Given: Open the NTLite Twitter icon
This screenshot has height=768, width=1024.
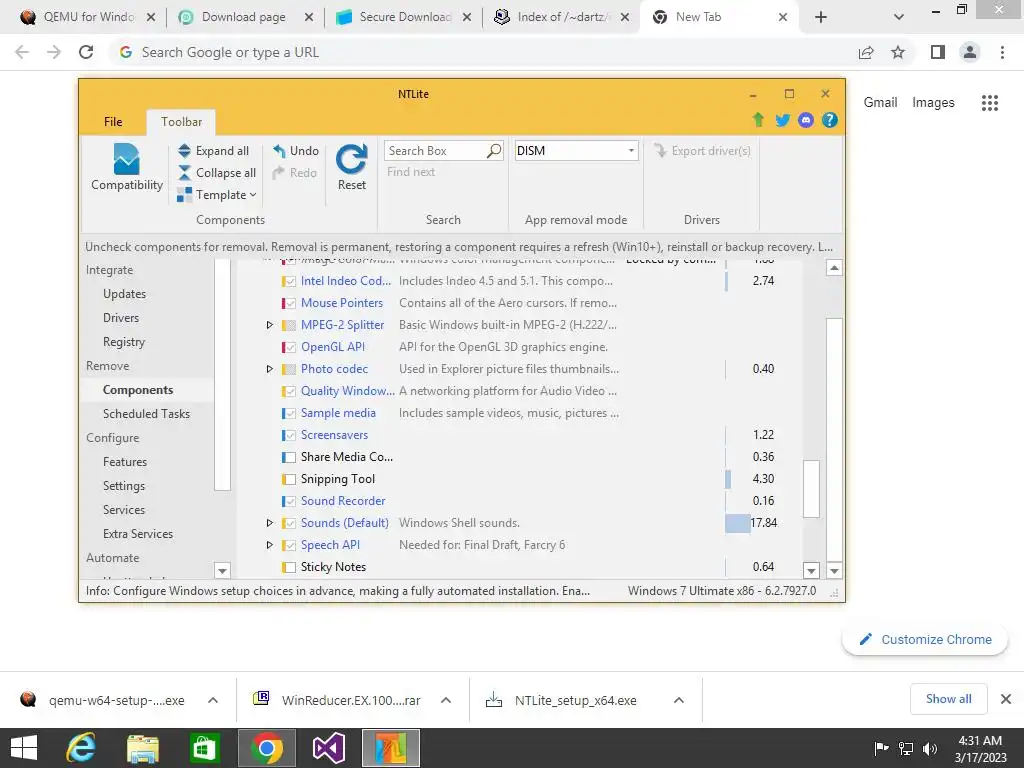Looking at the screenshot, I should 782,120.
